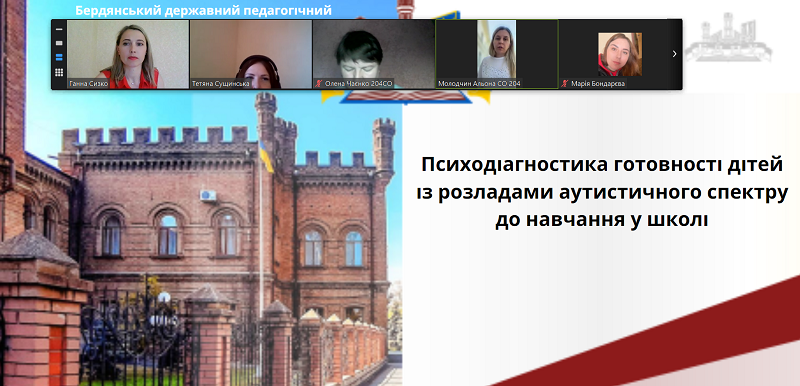
Task: Show next participants with the right arrow
Action: pyautogui.click(x=674, y=54)
